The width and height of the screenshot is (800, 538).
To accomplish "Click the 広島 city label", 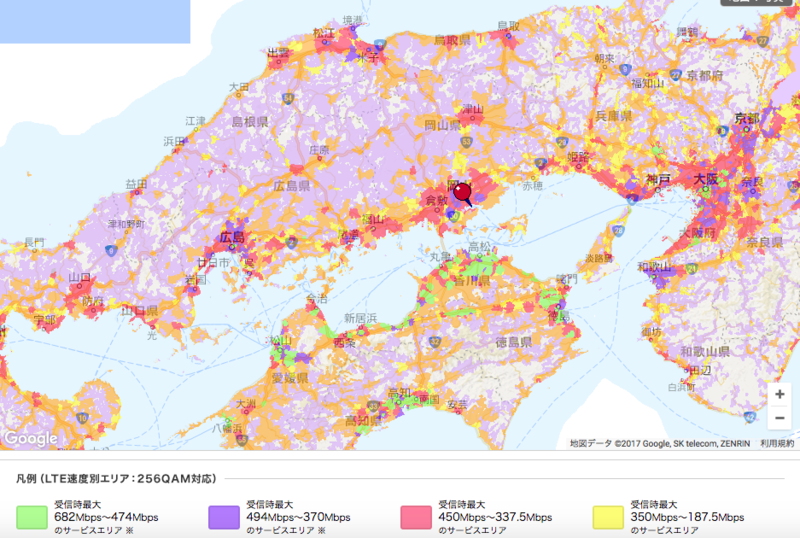I will (232, 237).
